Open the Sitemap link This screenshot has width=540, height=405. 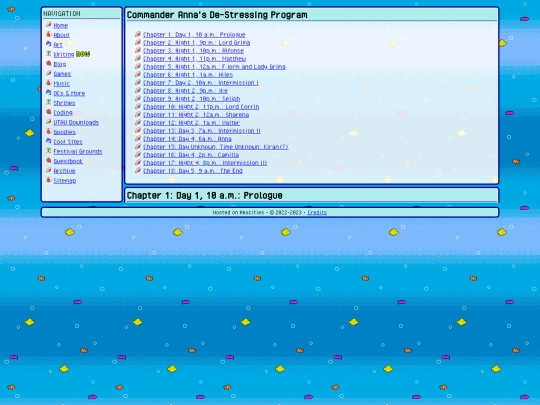pos(65,180)
